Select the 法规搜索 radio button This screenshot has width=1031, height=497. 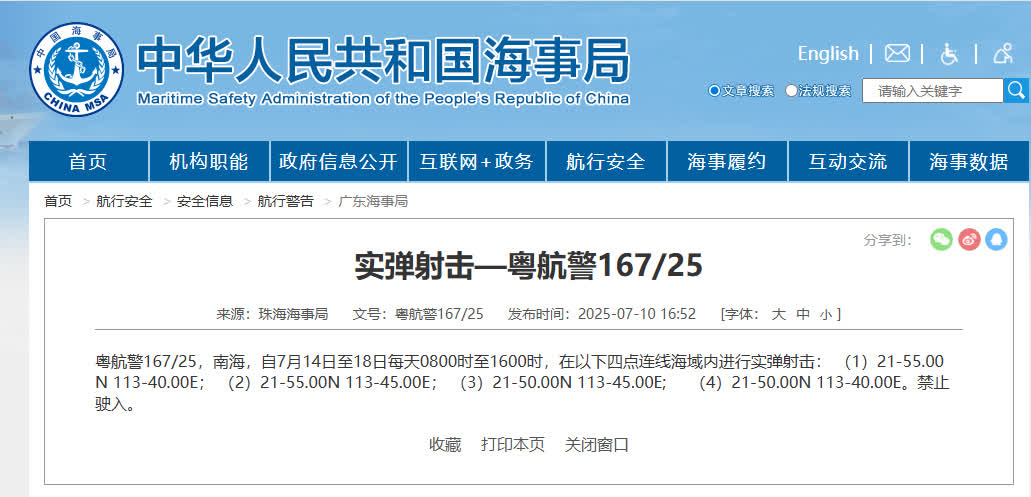pyautogui.click(x=791, y=91)
